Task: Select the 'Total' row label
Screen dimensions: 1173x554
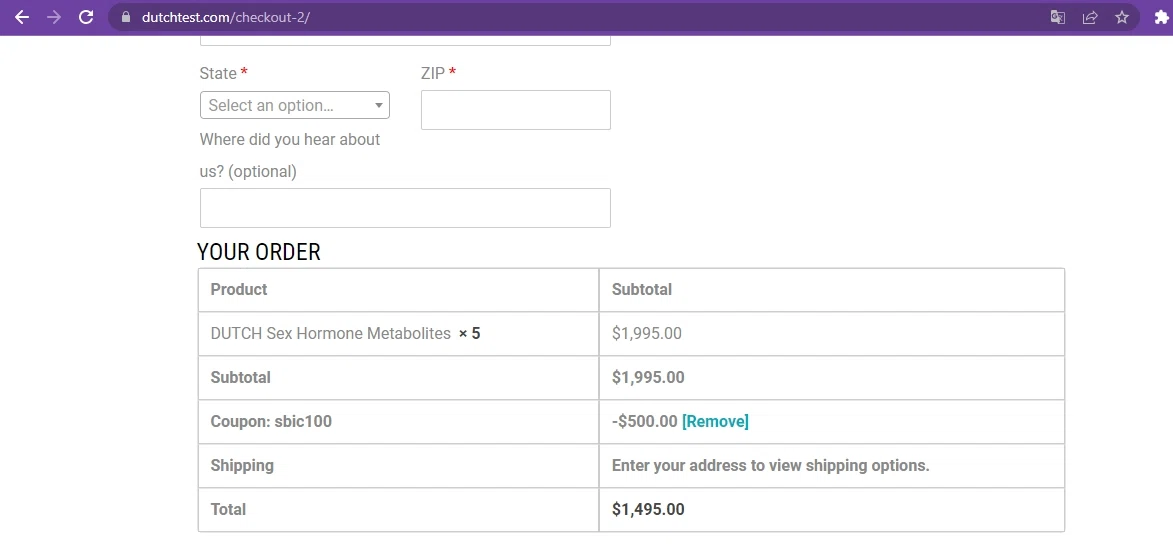Action: click(x=228, y=509)
